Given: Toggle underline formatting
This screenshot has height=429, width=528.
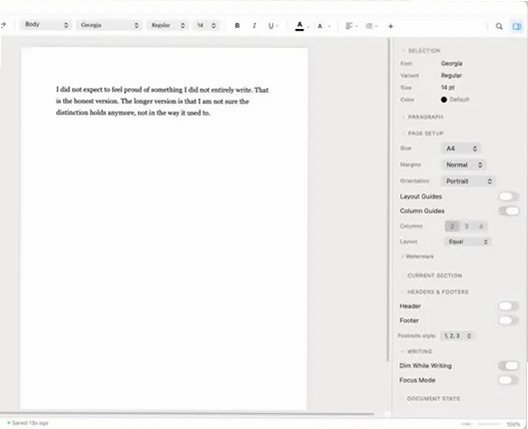Looking at the screenshot, I should pos(271,26).
